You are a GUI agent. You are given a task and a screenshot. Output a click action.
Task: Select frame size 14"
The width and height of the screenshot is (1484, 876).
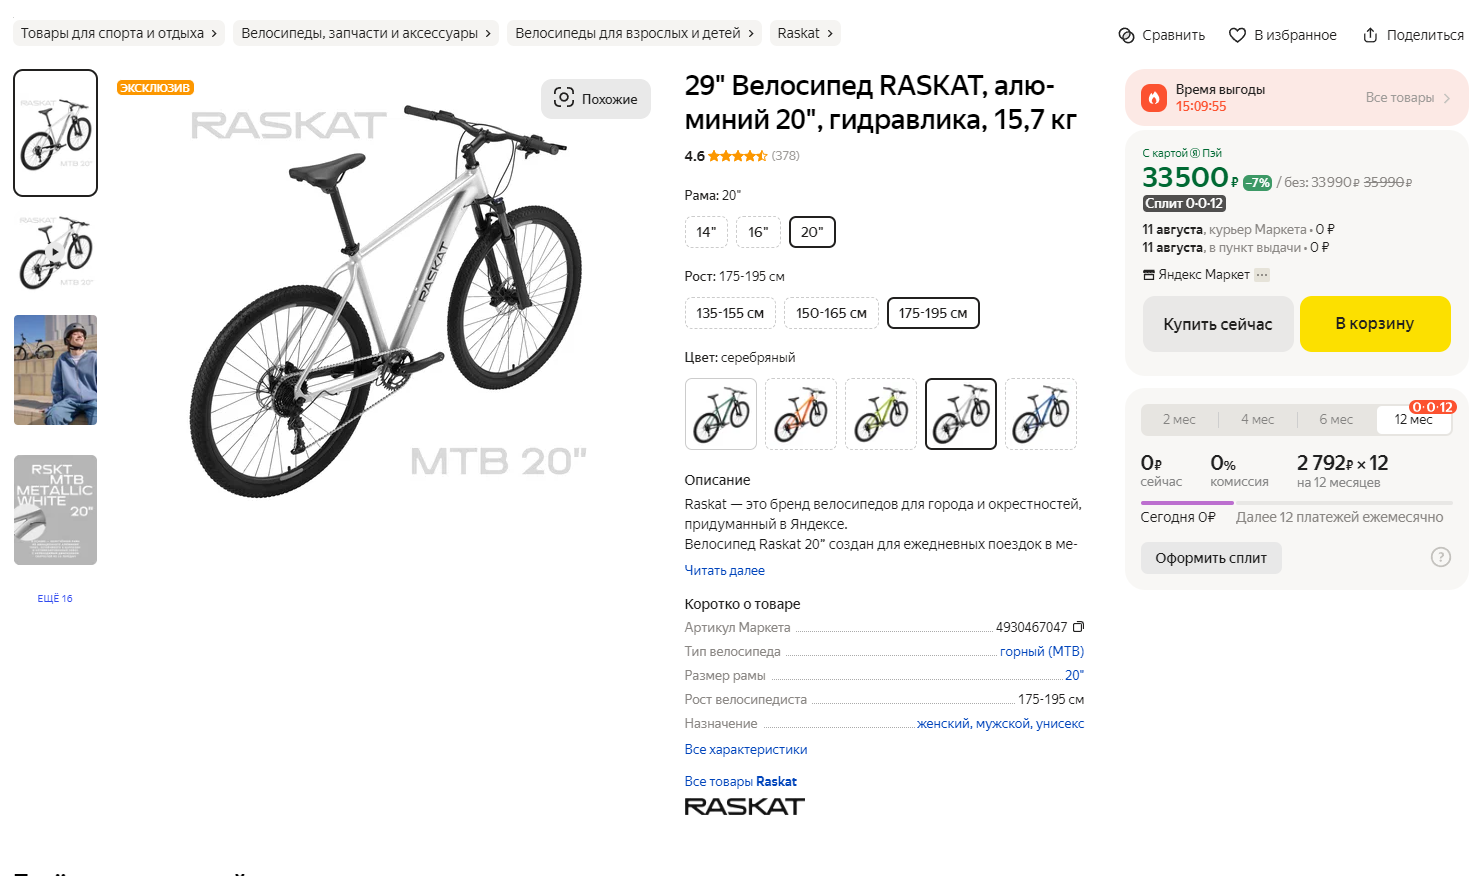coord(706,232)
